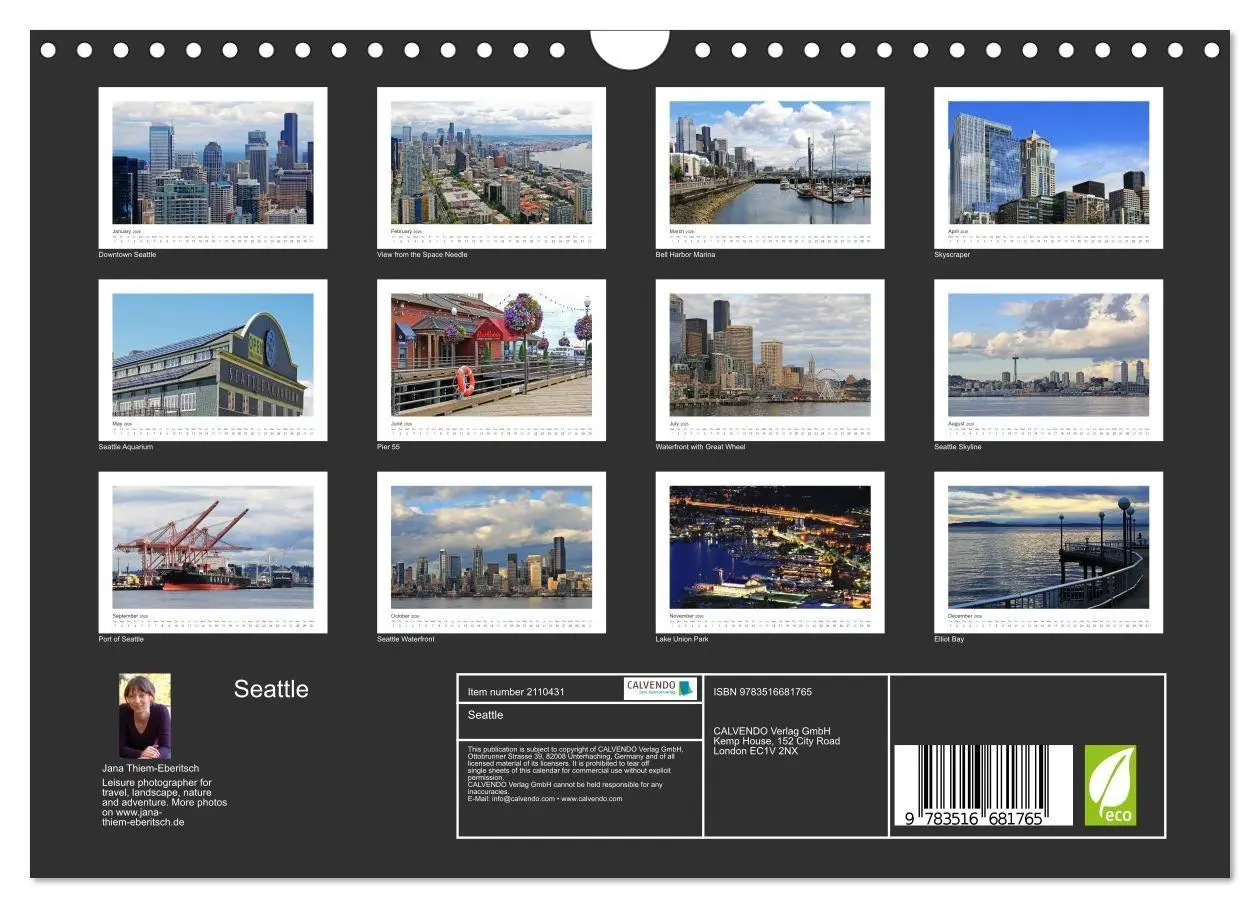
Task: Select the Waterfront with Great Wheel photo
Action: pos(770,360)
